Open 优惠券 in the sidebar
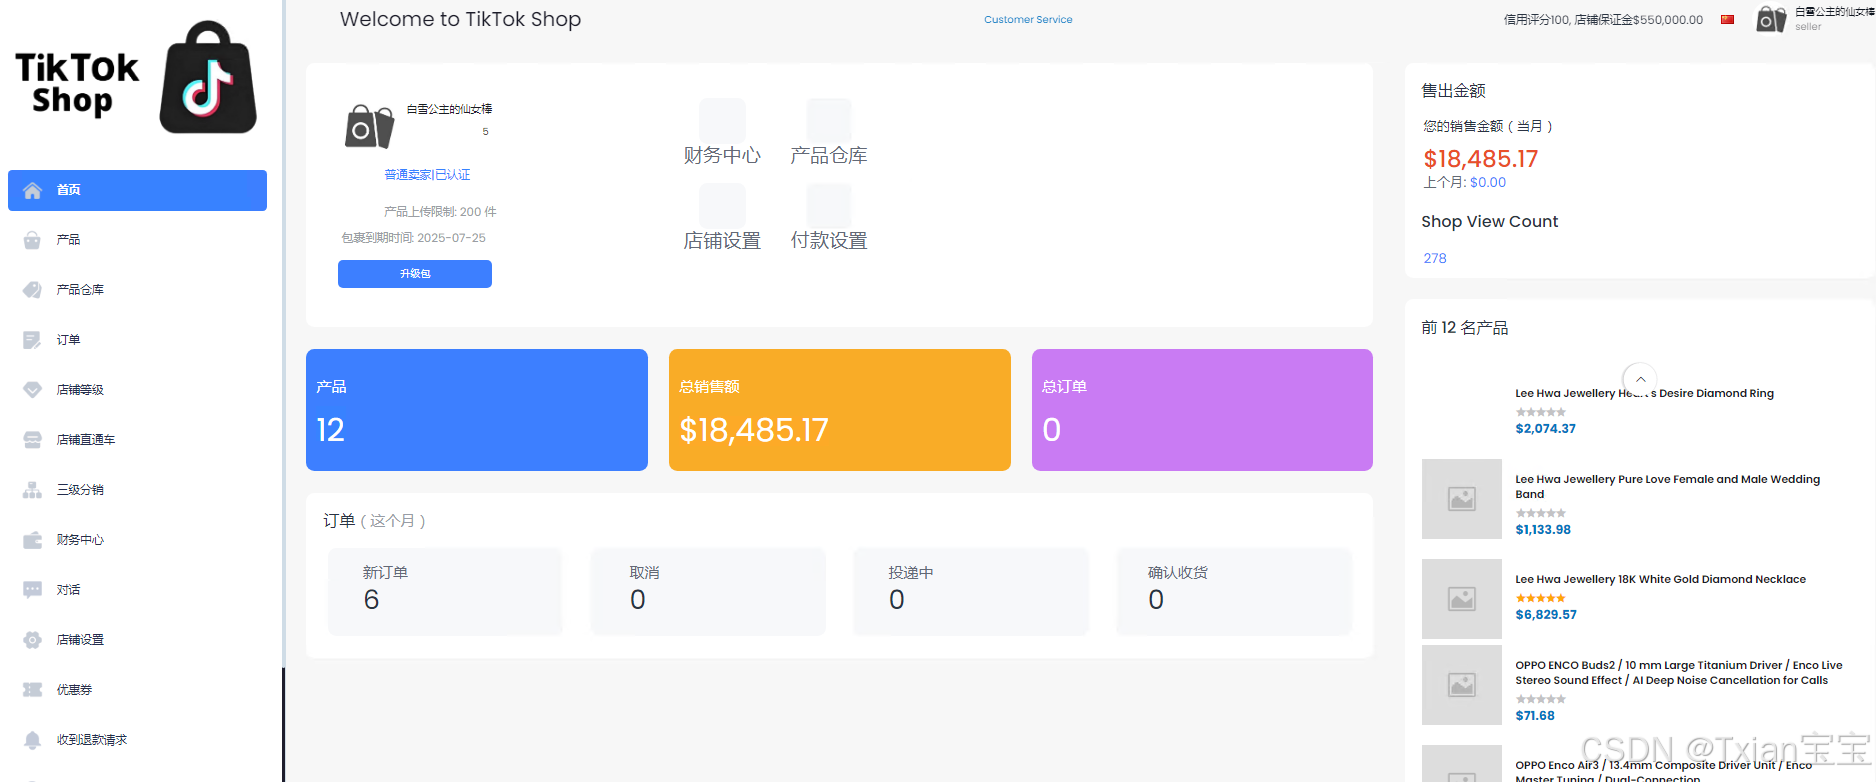 click(x=137, y=690)
